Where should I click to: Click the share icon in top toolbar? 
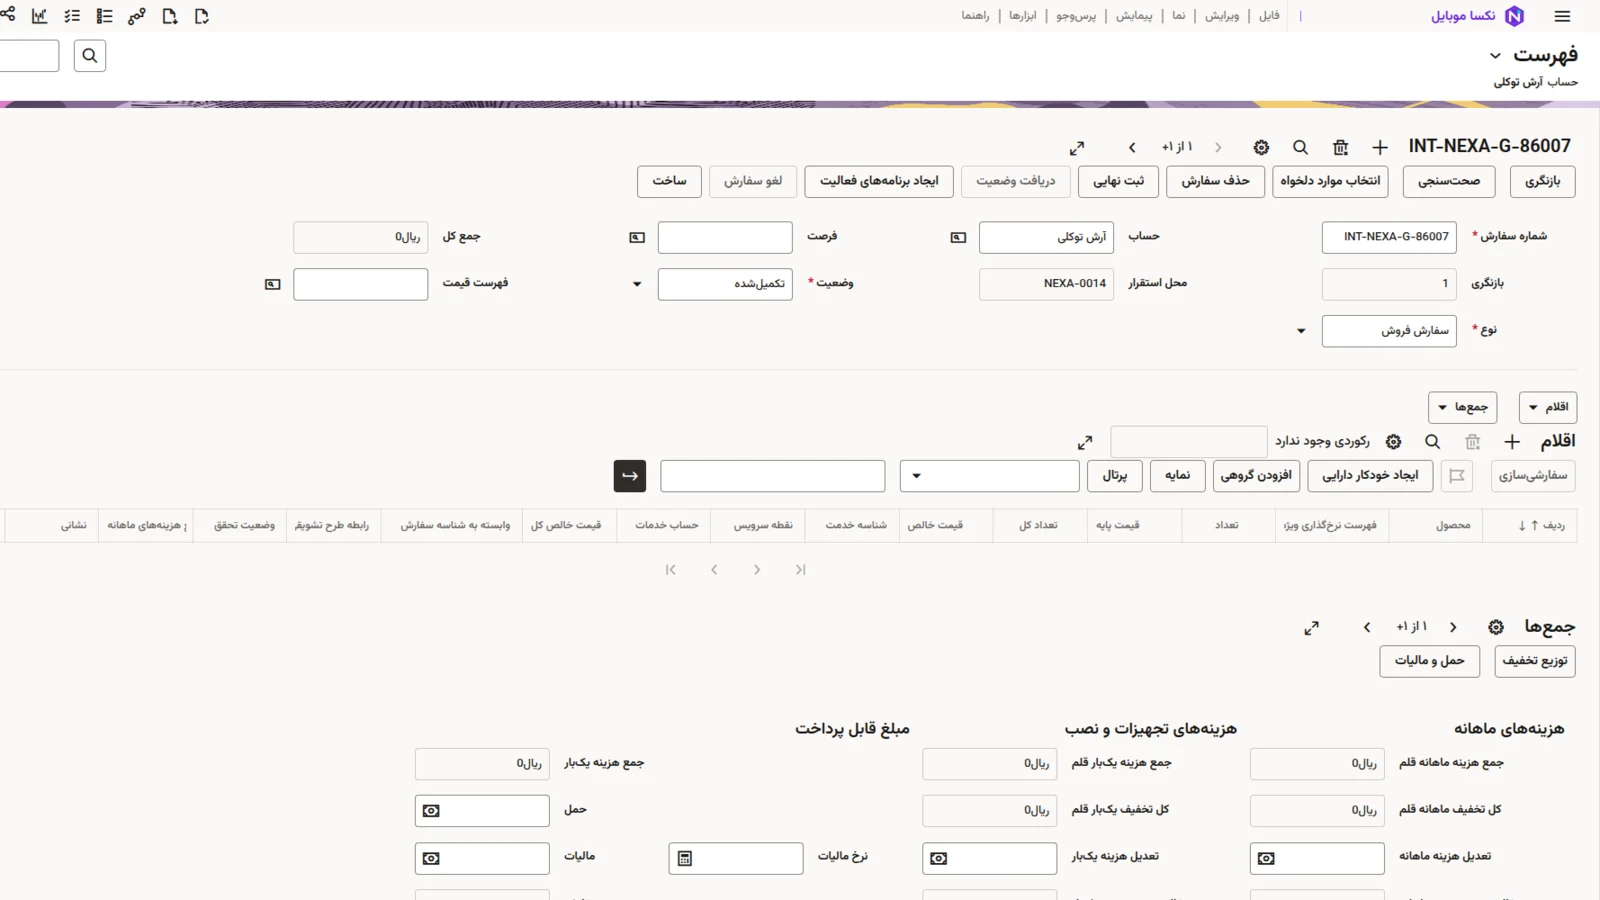point(8,15)
